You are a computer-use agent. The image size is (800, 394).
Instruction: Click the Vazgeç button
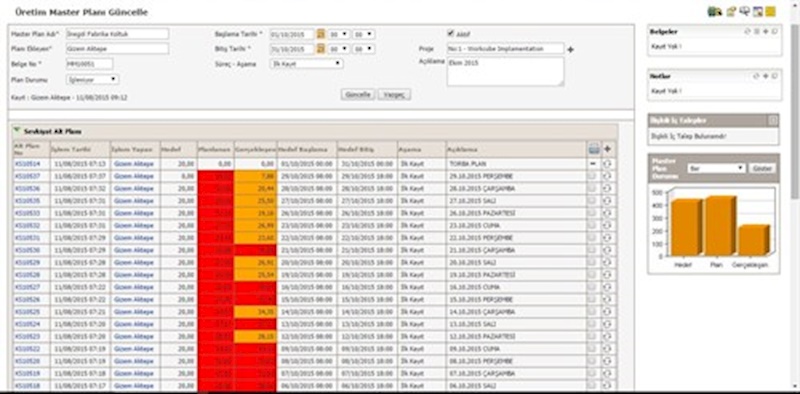point(394,95)
